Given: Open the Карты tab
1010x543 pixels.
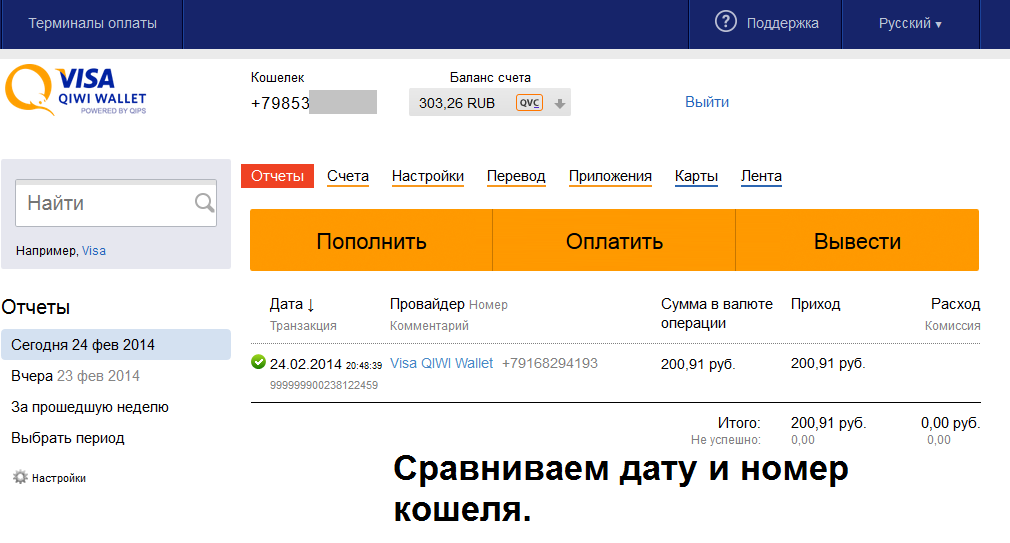Looking at the screenshot, I should point(696,176).
